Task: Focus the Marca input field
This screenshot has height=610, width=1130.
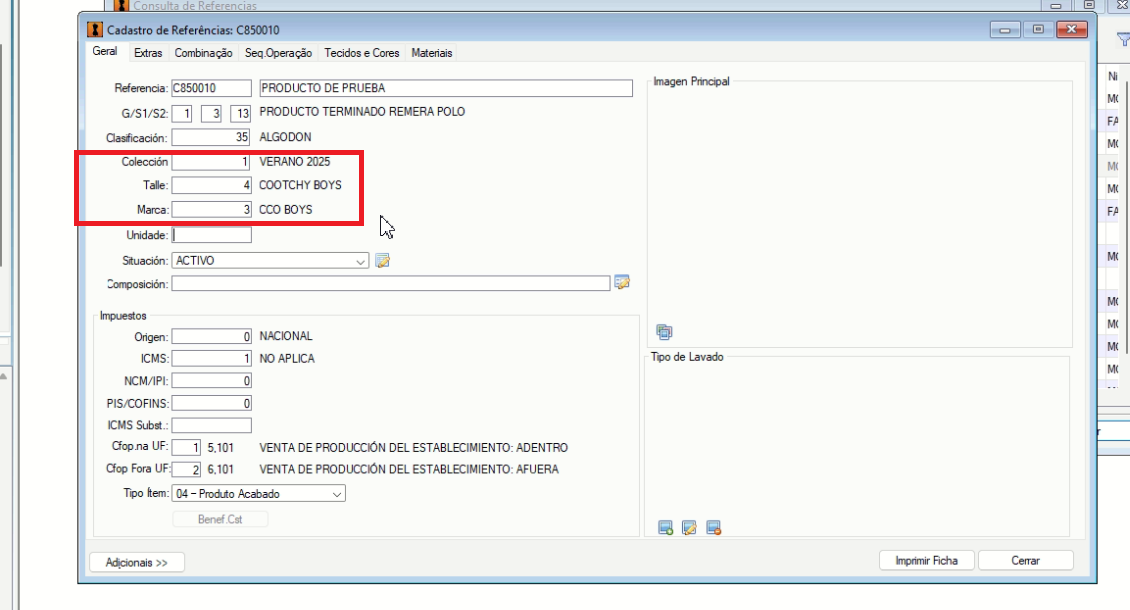Action: tap(211, 210)
